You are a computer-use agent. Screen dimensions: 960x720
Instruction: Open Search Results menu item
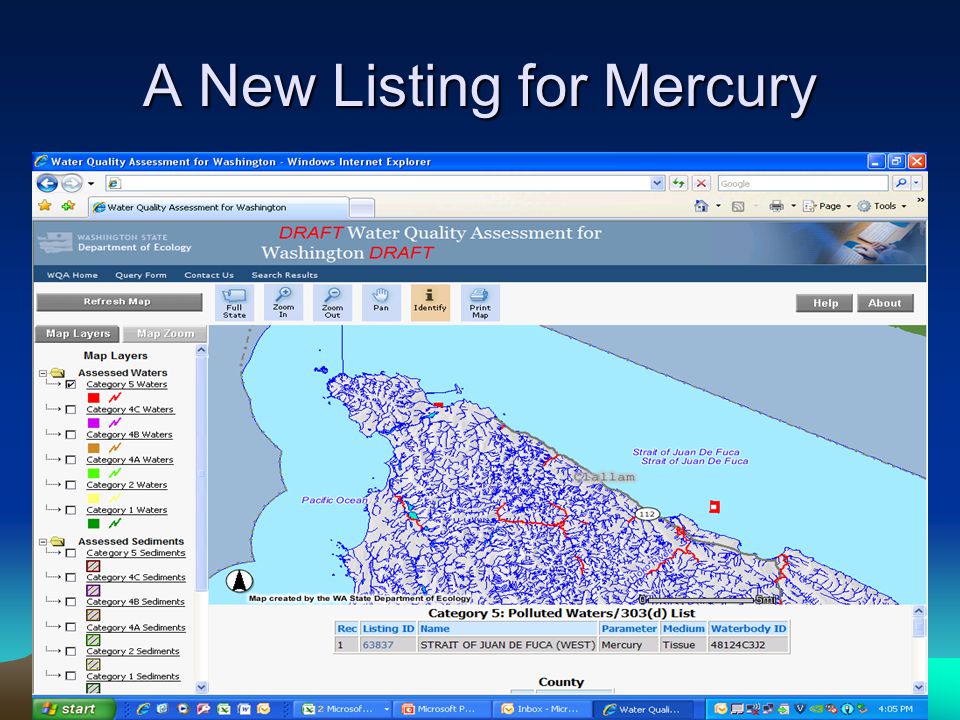[x=285, y=275]
